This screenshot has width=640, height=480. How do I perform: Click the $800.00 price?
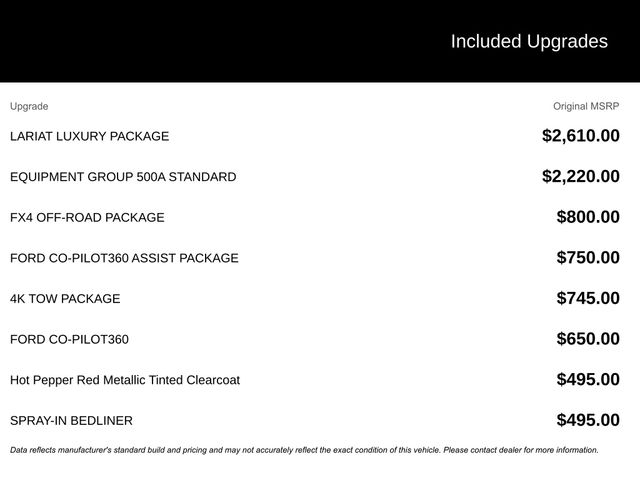588,217
